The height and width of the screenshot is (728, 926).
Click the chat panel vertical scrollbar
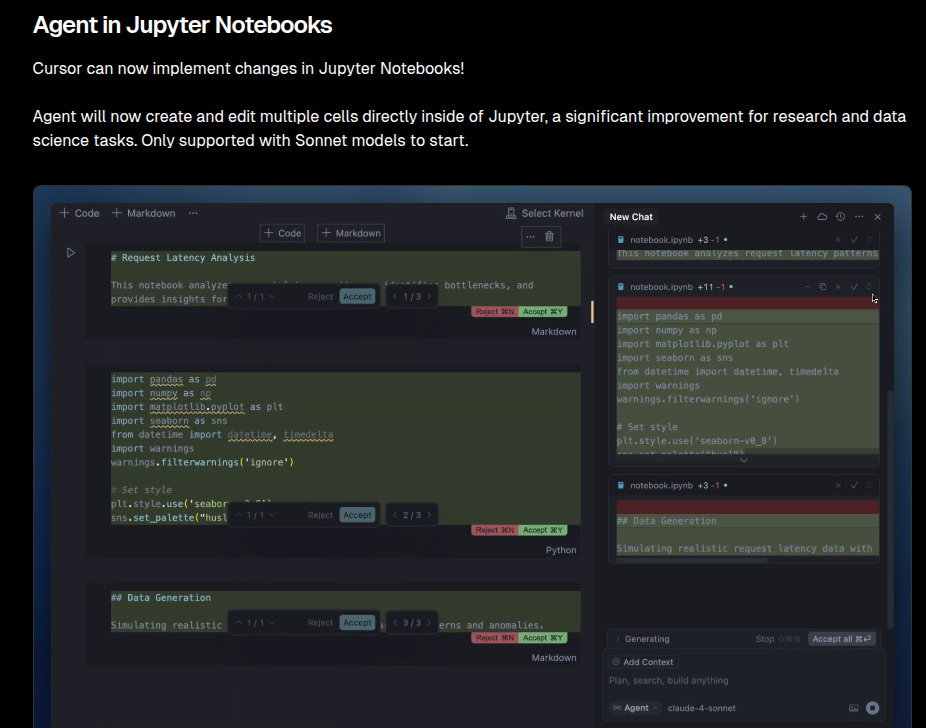(x=891, y=508)
